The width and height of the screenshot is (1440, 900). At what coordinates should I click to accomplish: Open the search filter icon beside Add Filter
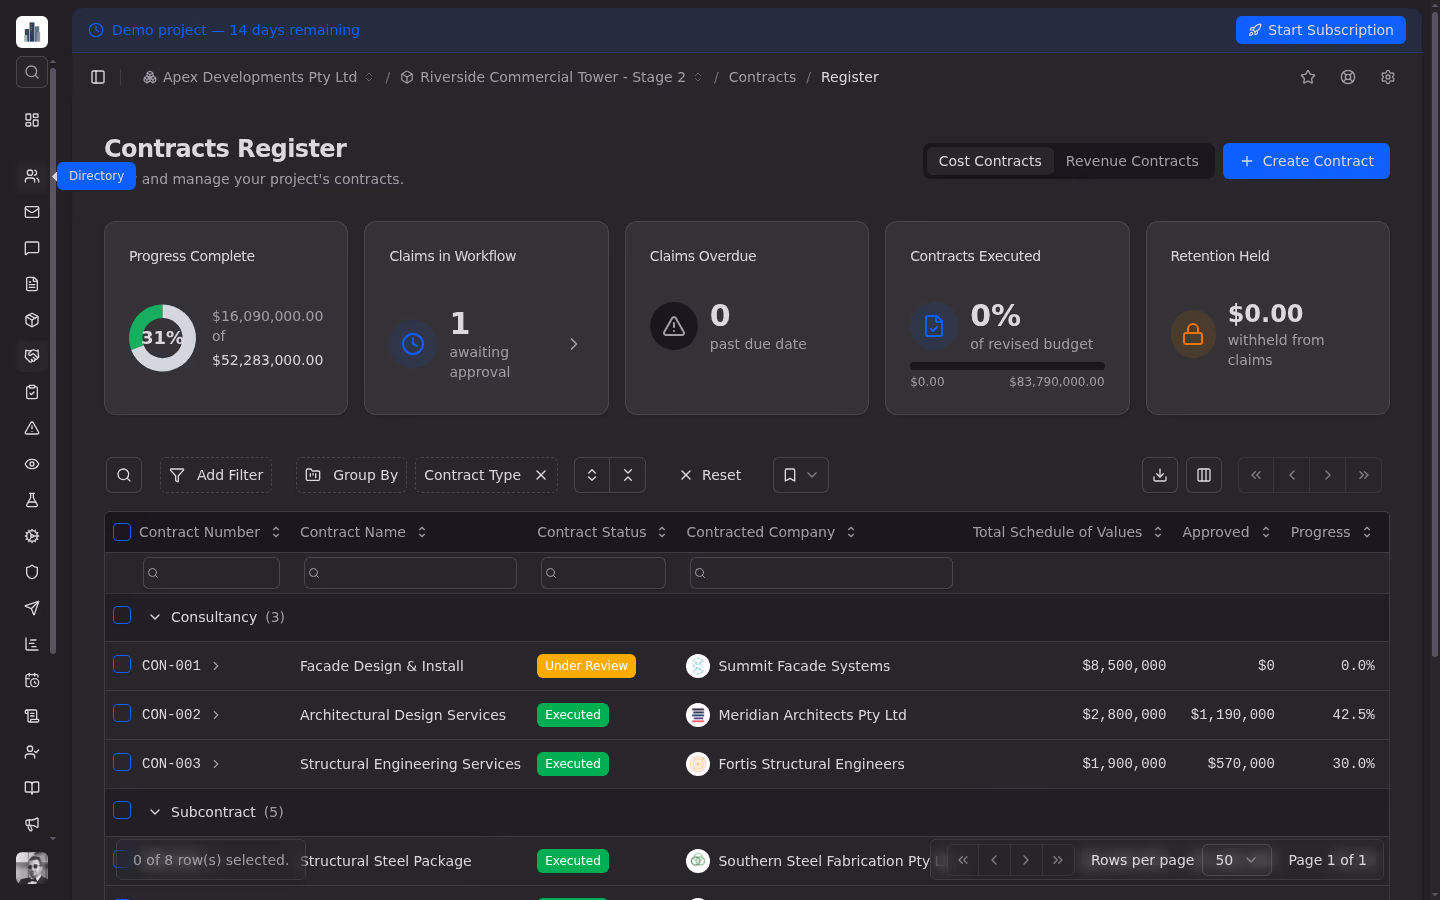(123, 475)
